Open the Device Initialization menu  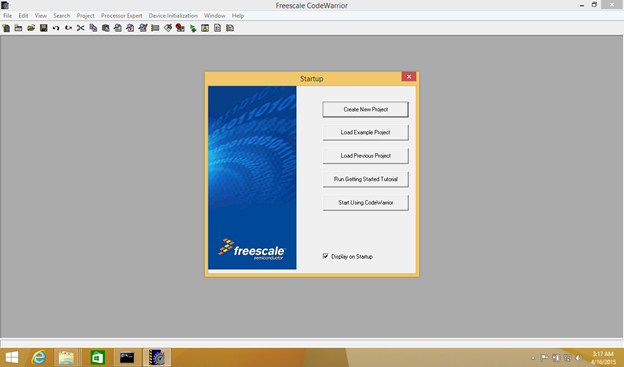point(173,16)
